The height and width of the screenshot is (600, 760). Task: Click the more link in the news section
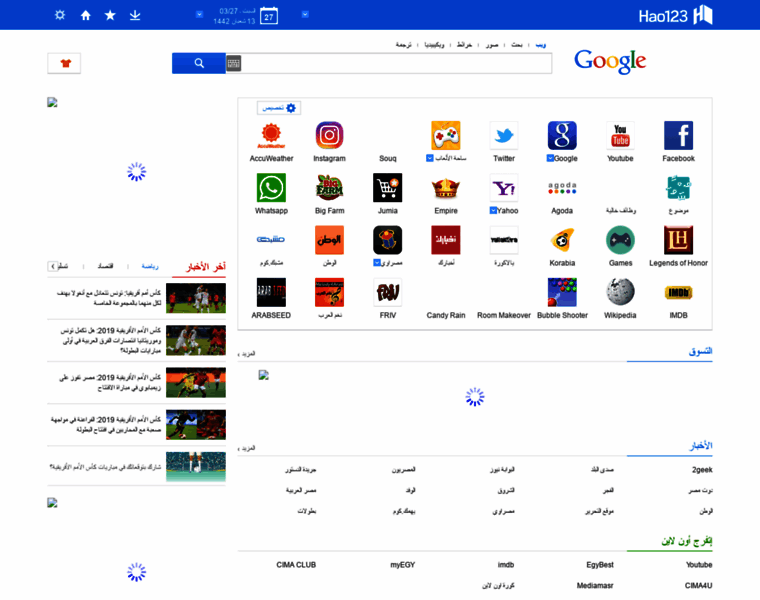click(247, 448)
